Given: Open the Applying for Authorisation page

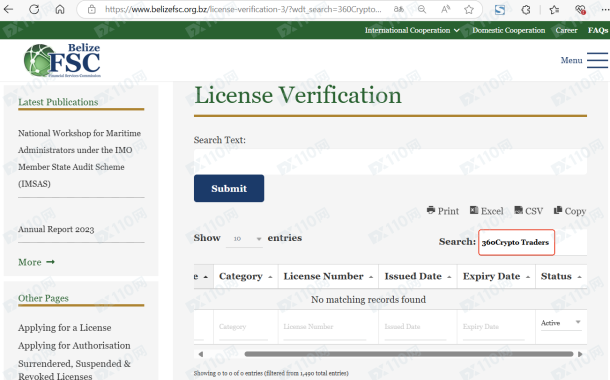Looking at the screenshot, I should [x=74, y=345].
